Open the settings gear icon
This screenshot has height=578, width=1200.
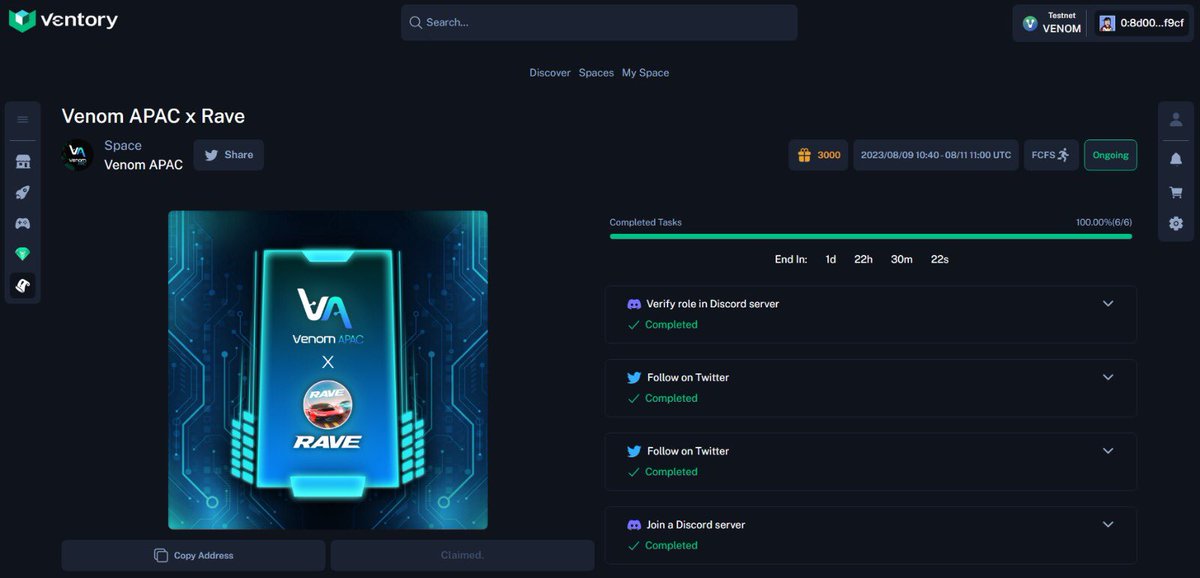click(x=1176, y=223)
